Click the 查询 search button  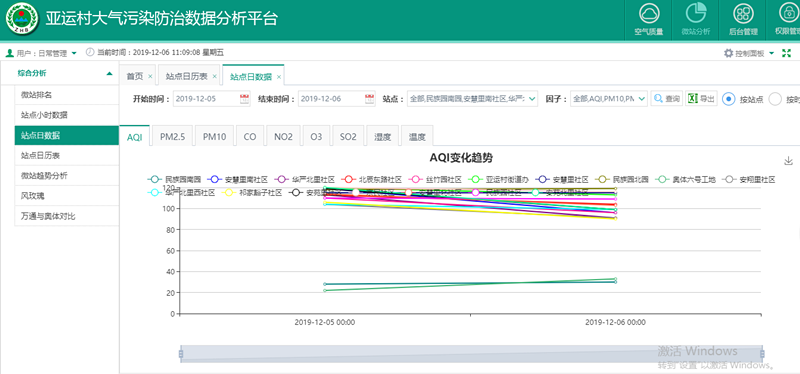(667, 99)
